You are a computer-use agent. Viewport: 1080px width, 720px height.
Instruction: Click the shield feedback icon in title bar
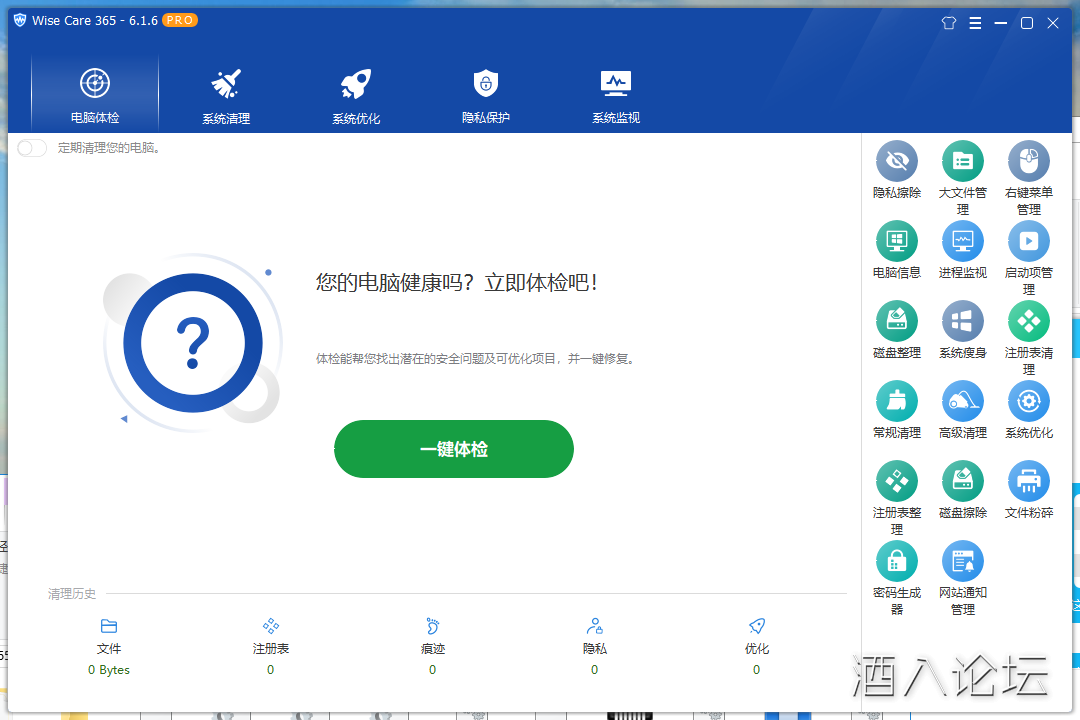948,22
